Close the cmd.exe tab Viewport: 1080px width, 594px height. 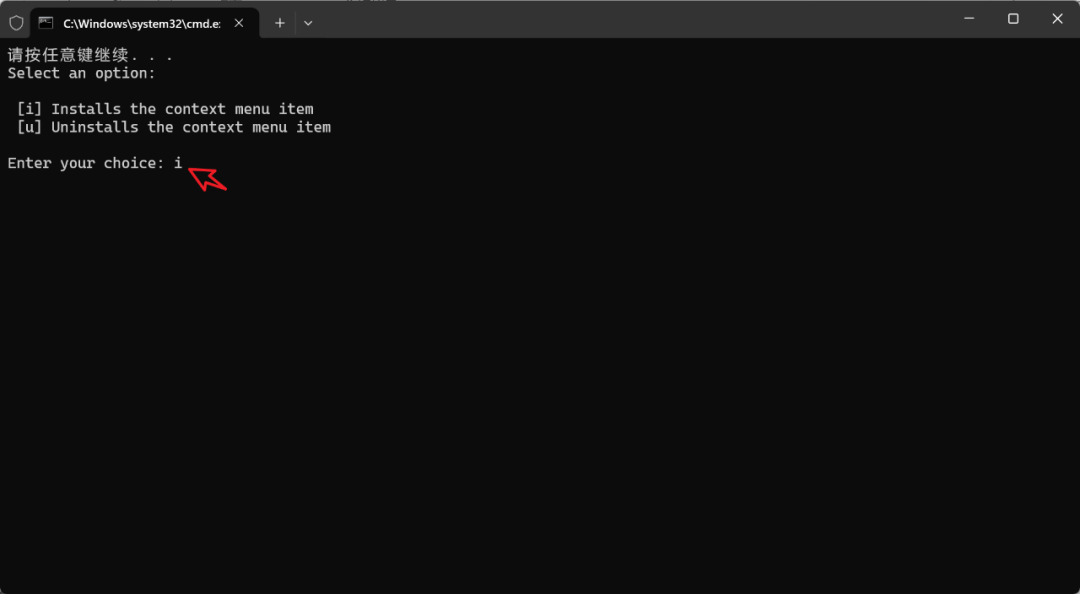point(239,23)
